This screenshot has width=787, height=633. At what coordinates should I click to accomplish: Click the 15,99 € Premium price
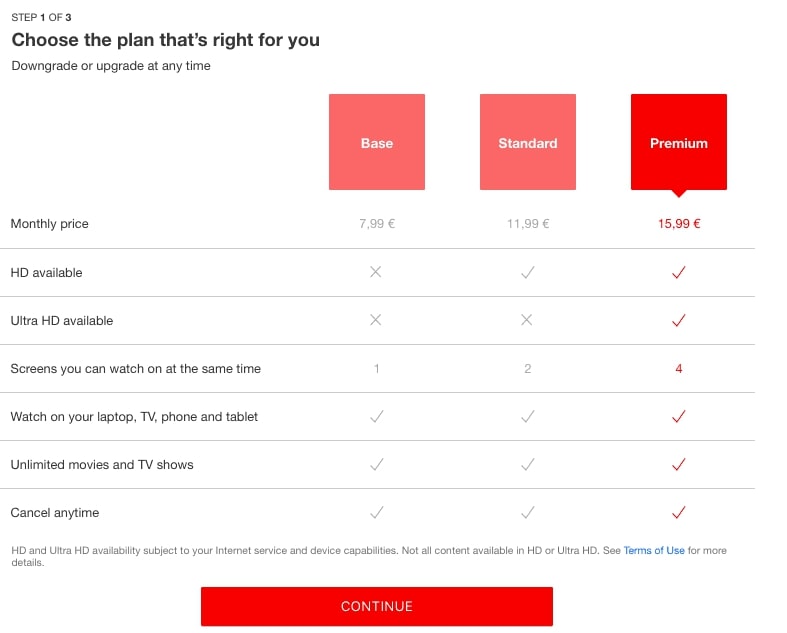point(679,224)
